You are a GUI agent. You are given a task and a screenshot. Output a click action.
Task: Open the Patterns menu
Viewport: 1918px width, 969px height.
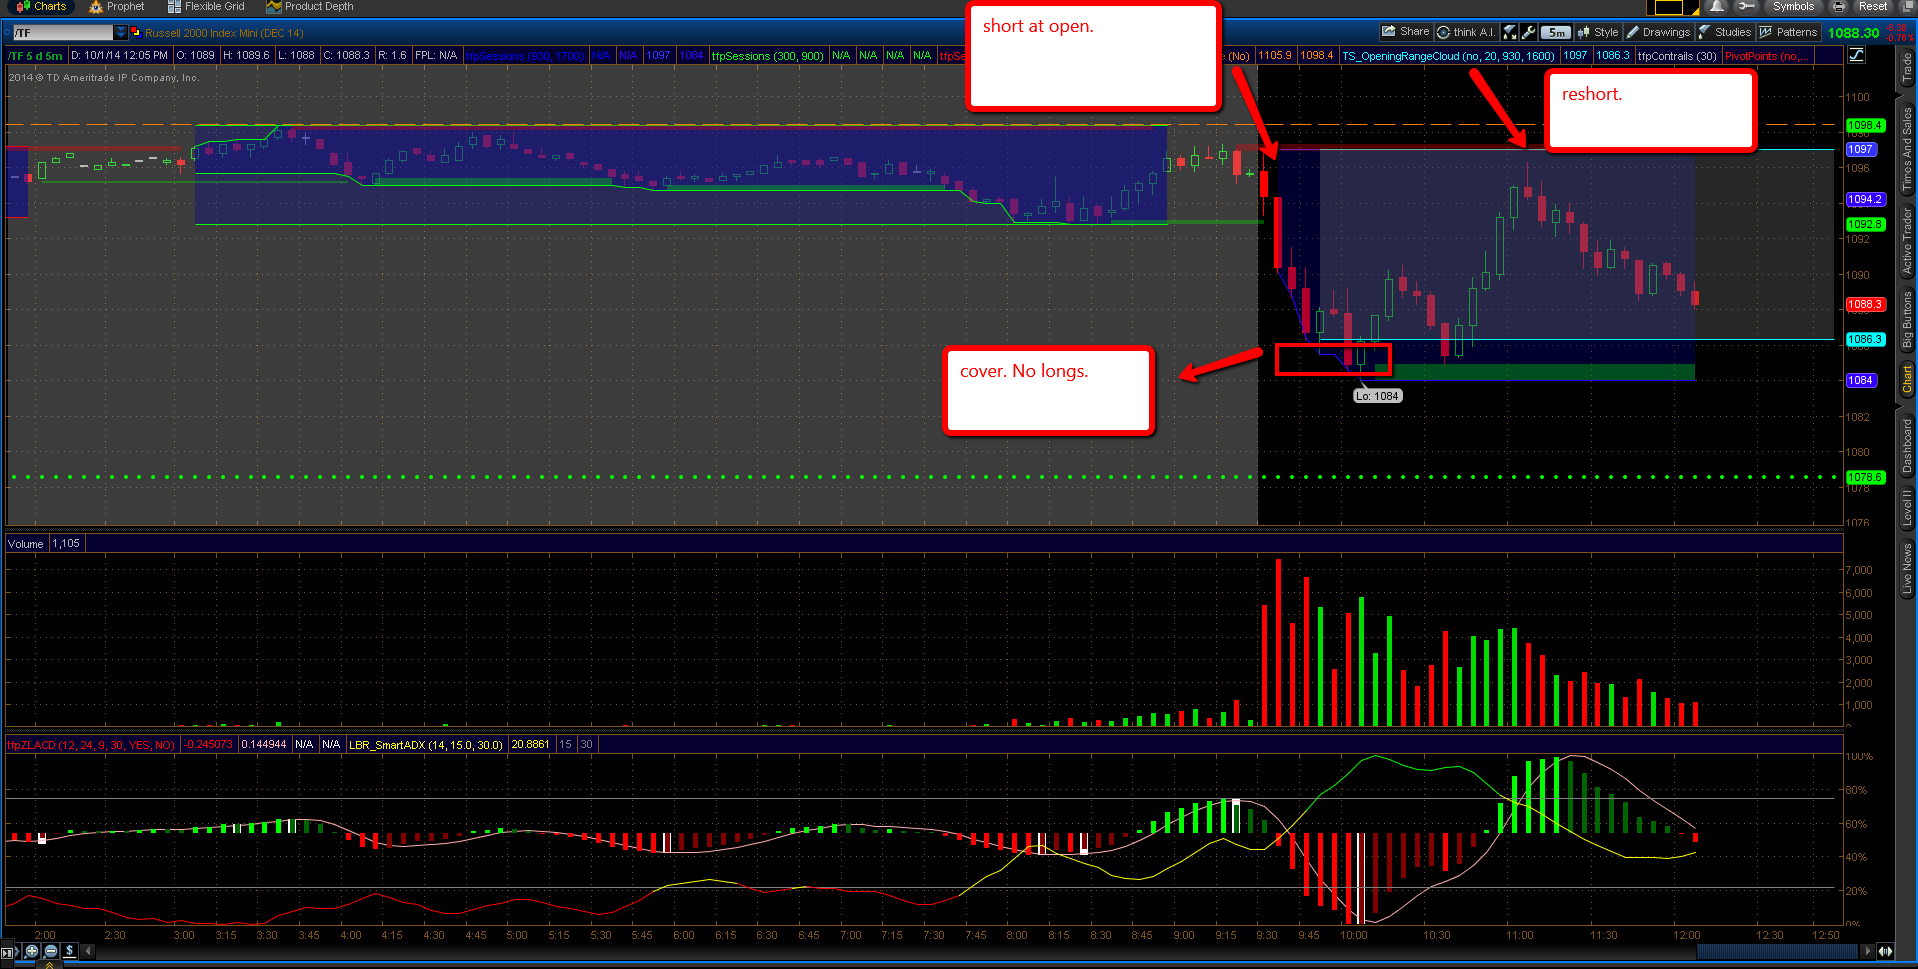click(x=1788, y=32)
